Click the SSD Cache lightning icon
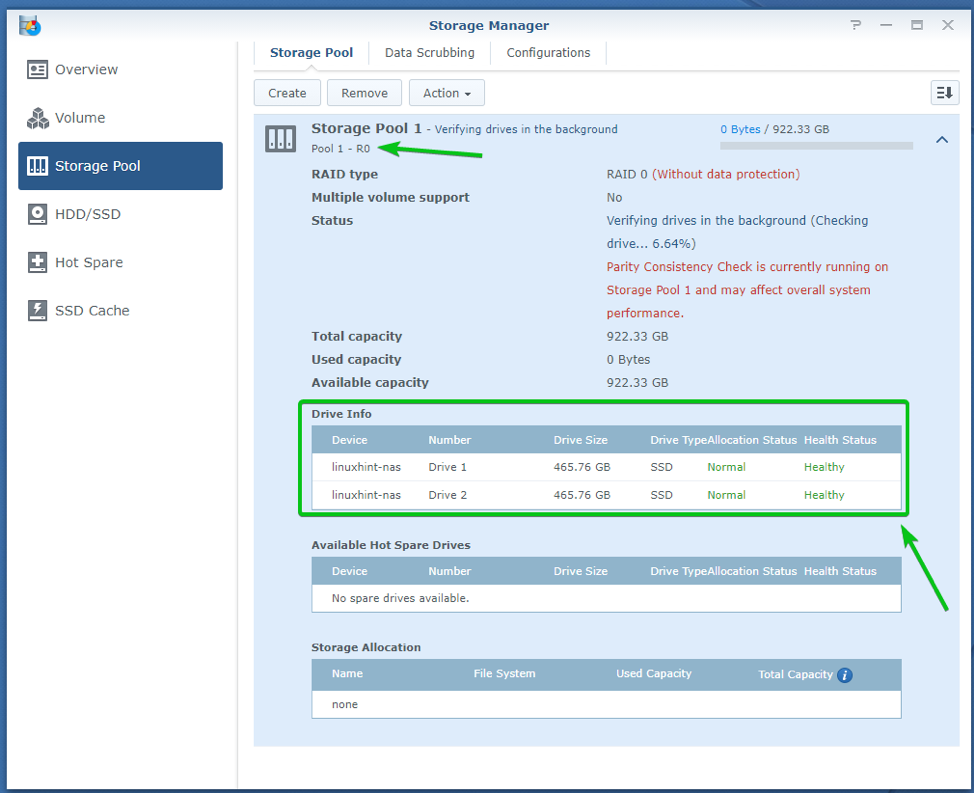The width and height of the screenshot is (974, 793). point(38,310)
